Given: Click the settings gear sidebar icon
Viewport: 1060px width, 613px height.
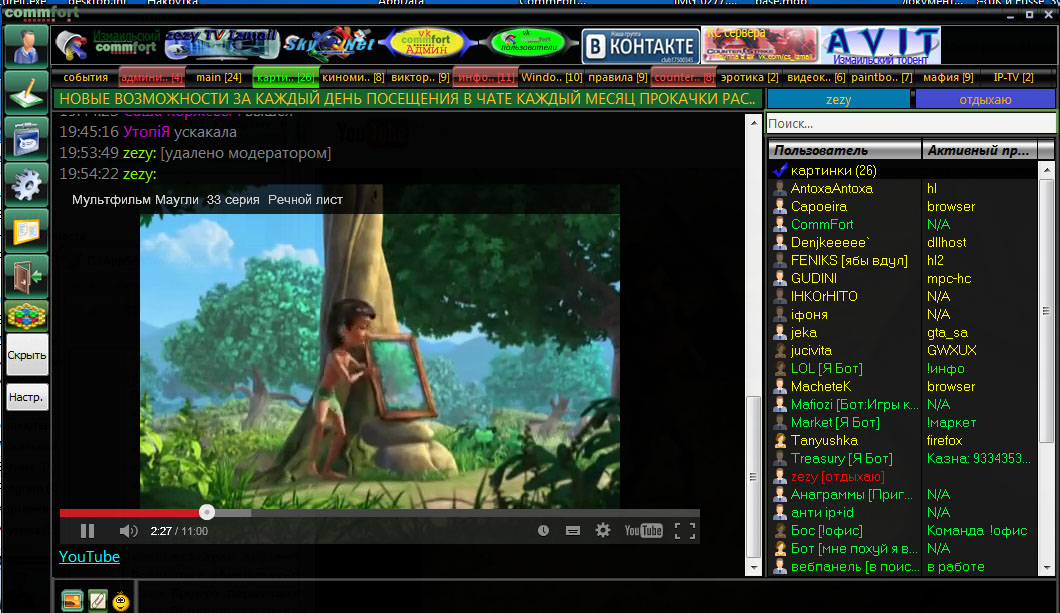Looking at the screenshot, I should tap(26, 184).
